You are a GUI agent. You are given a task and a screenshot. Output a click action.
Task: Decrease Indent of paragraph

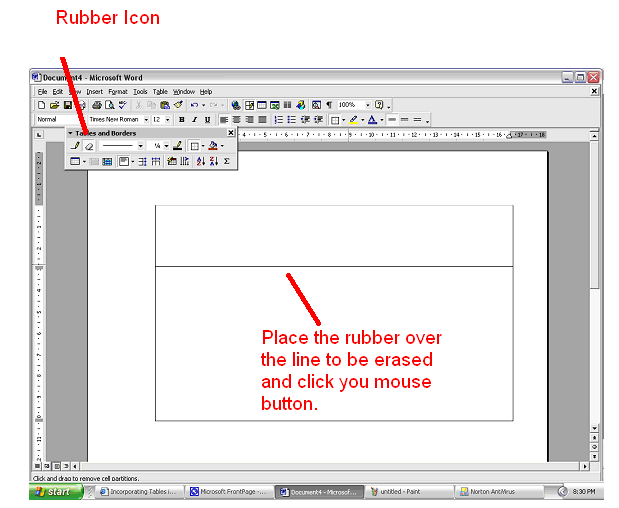pyautogui.click(x=305, y=120)
